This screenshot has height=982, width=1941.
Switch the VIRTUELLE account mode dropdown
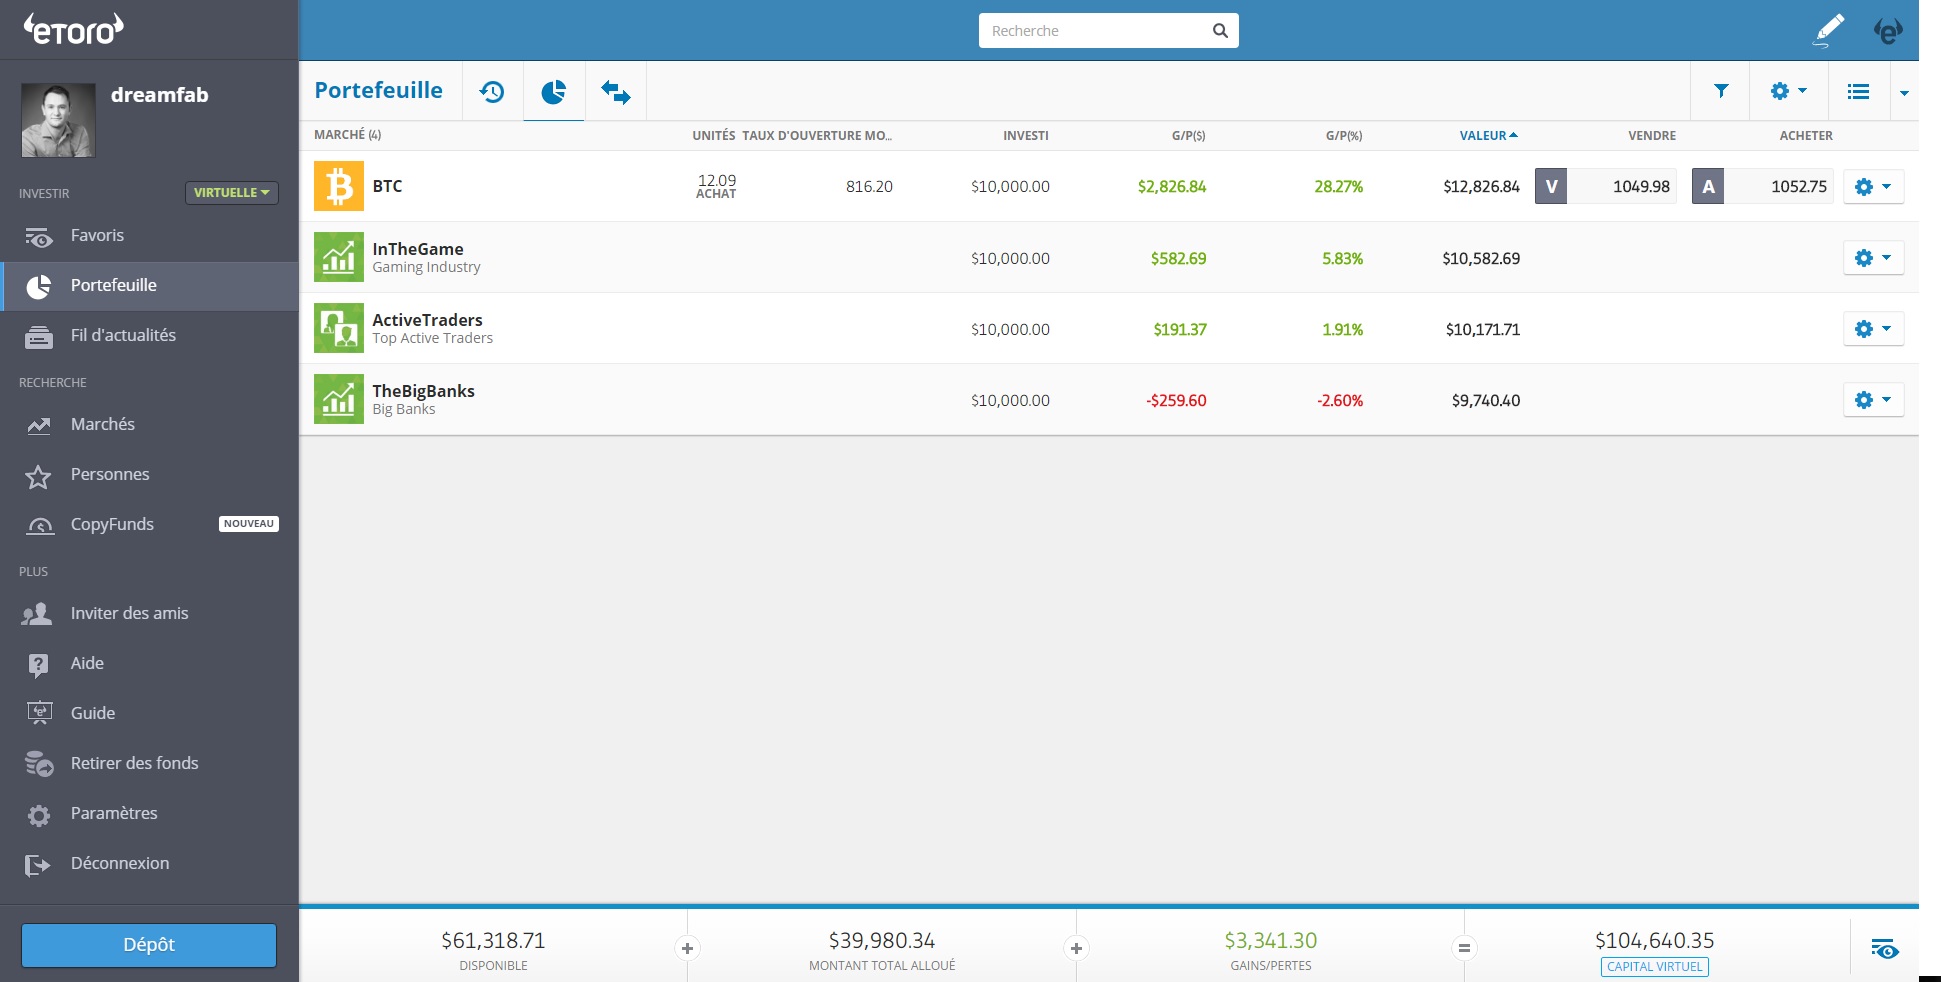231,193
